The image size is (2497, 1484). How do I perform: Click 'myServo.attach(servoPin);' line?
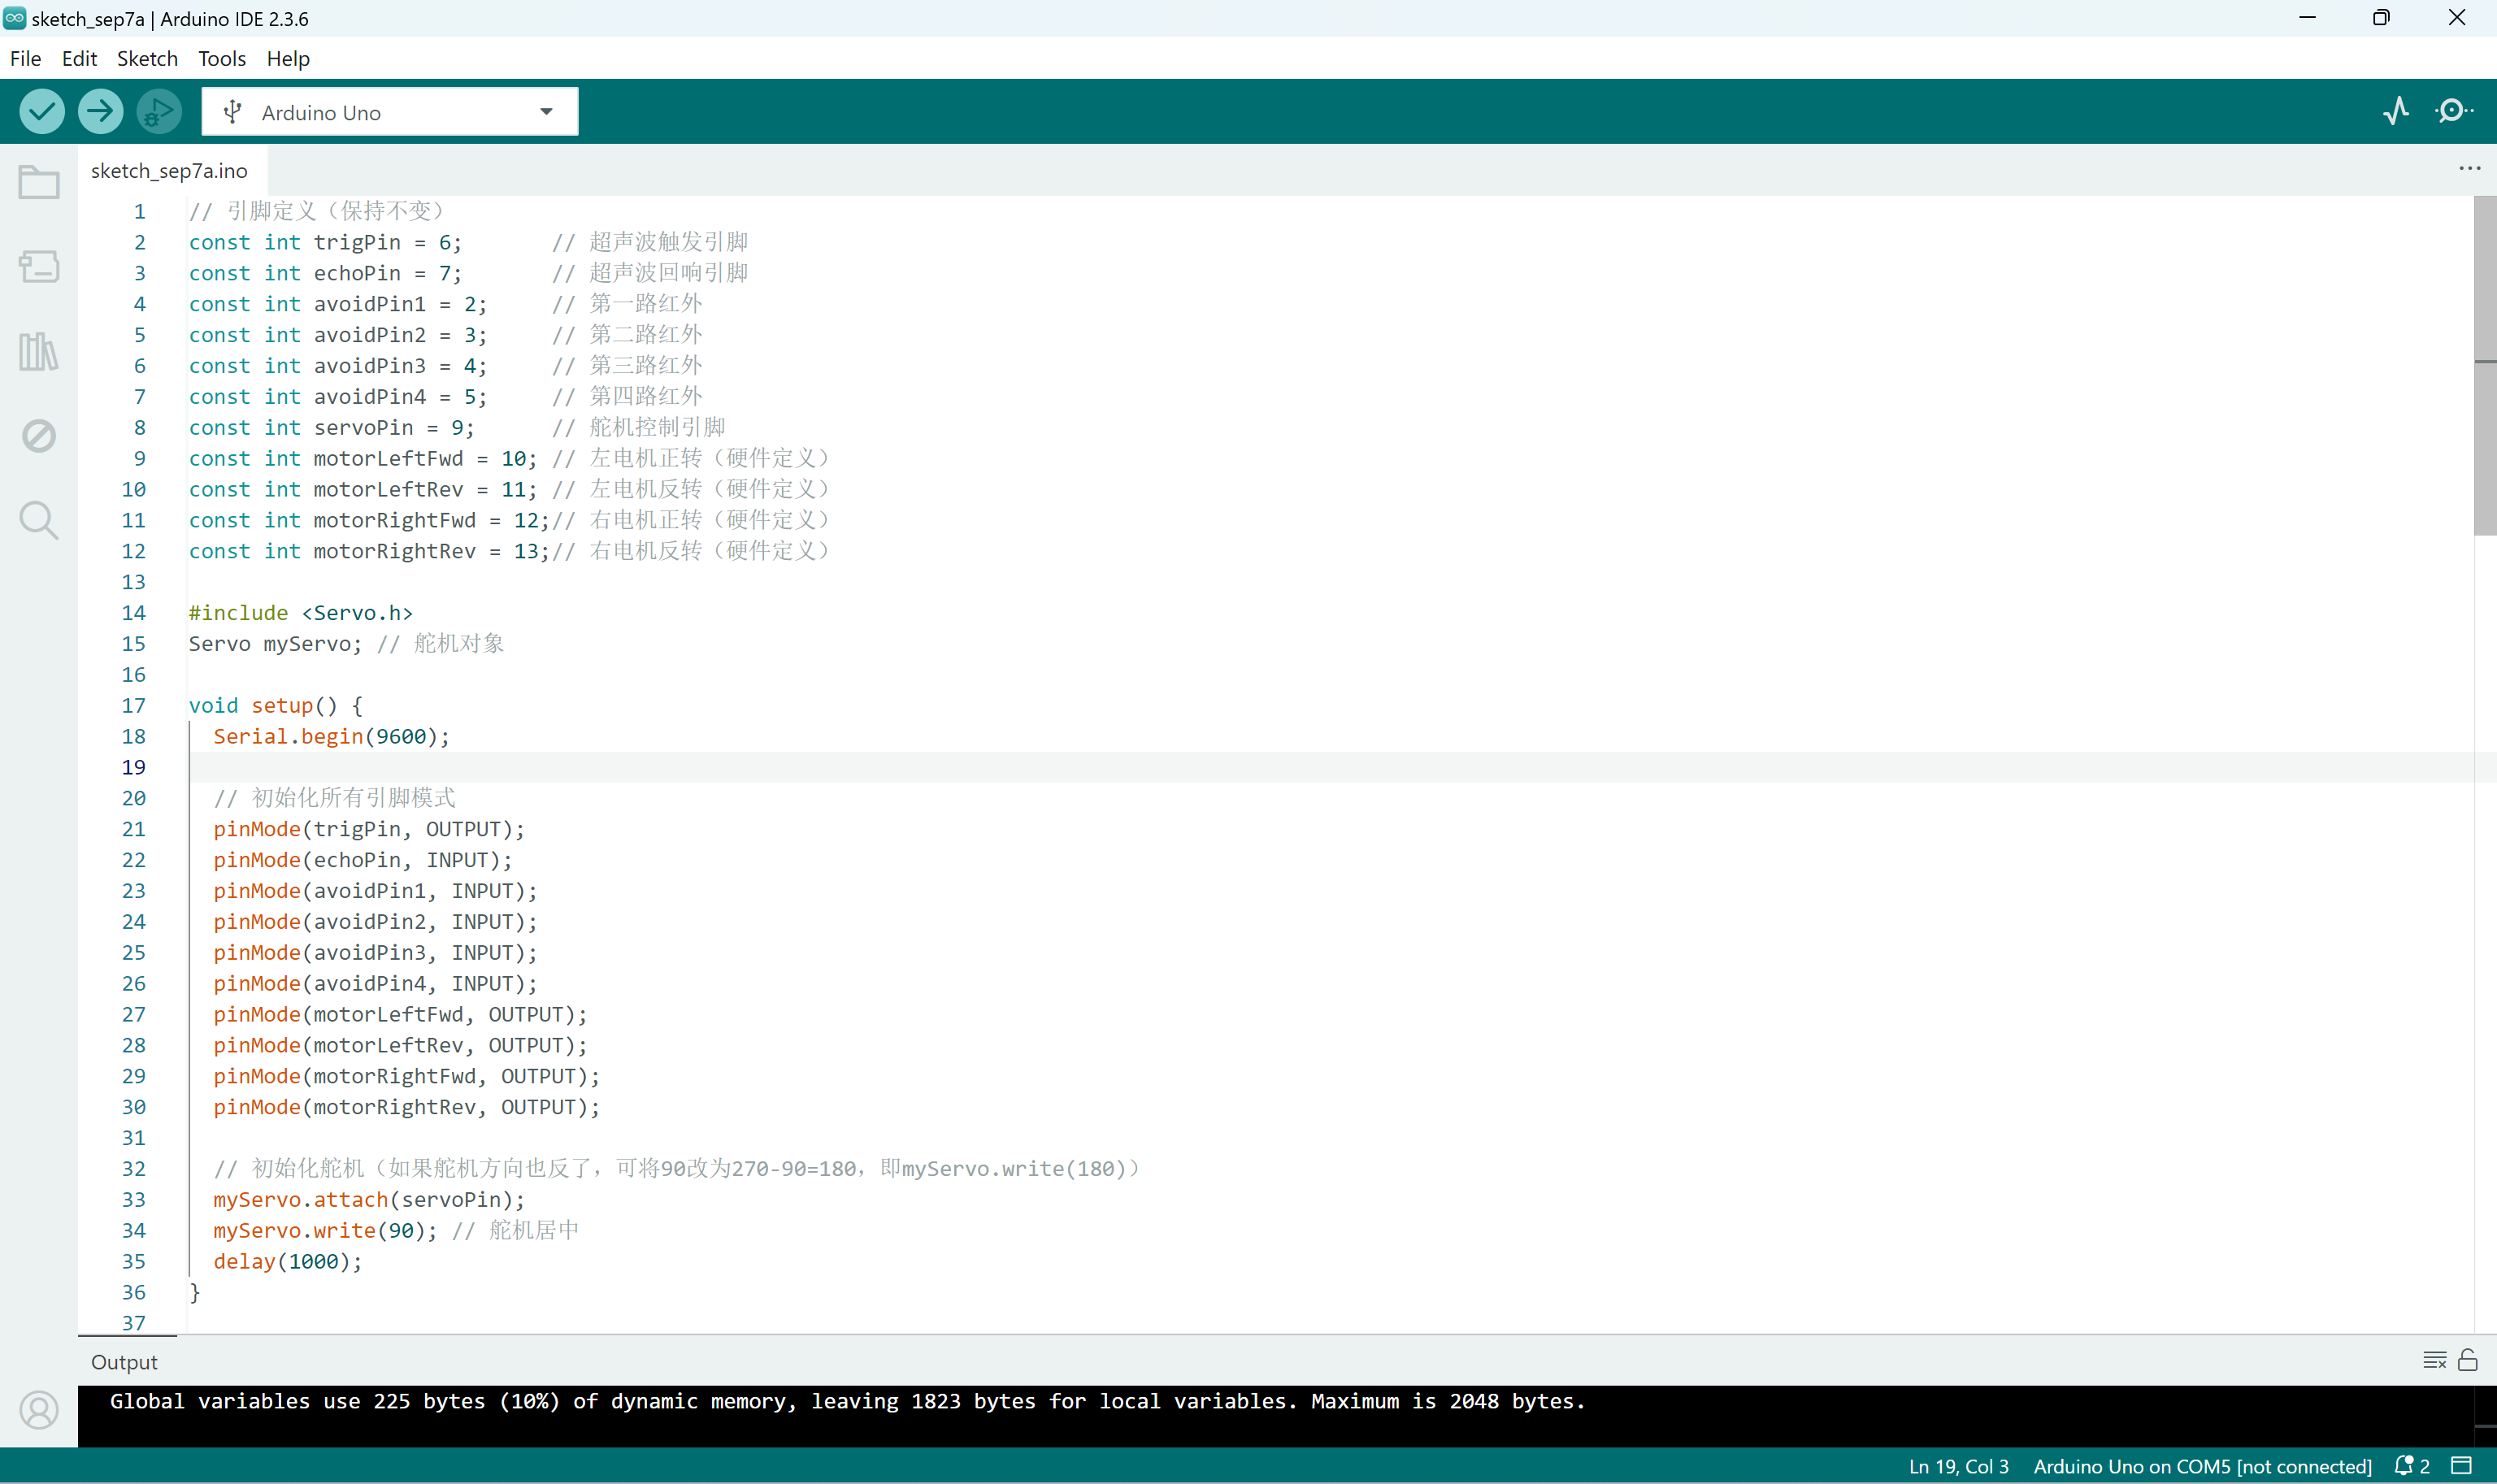pyautogui.click(x=369, y=1200)
